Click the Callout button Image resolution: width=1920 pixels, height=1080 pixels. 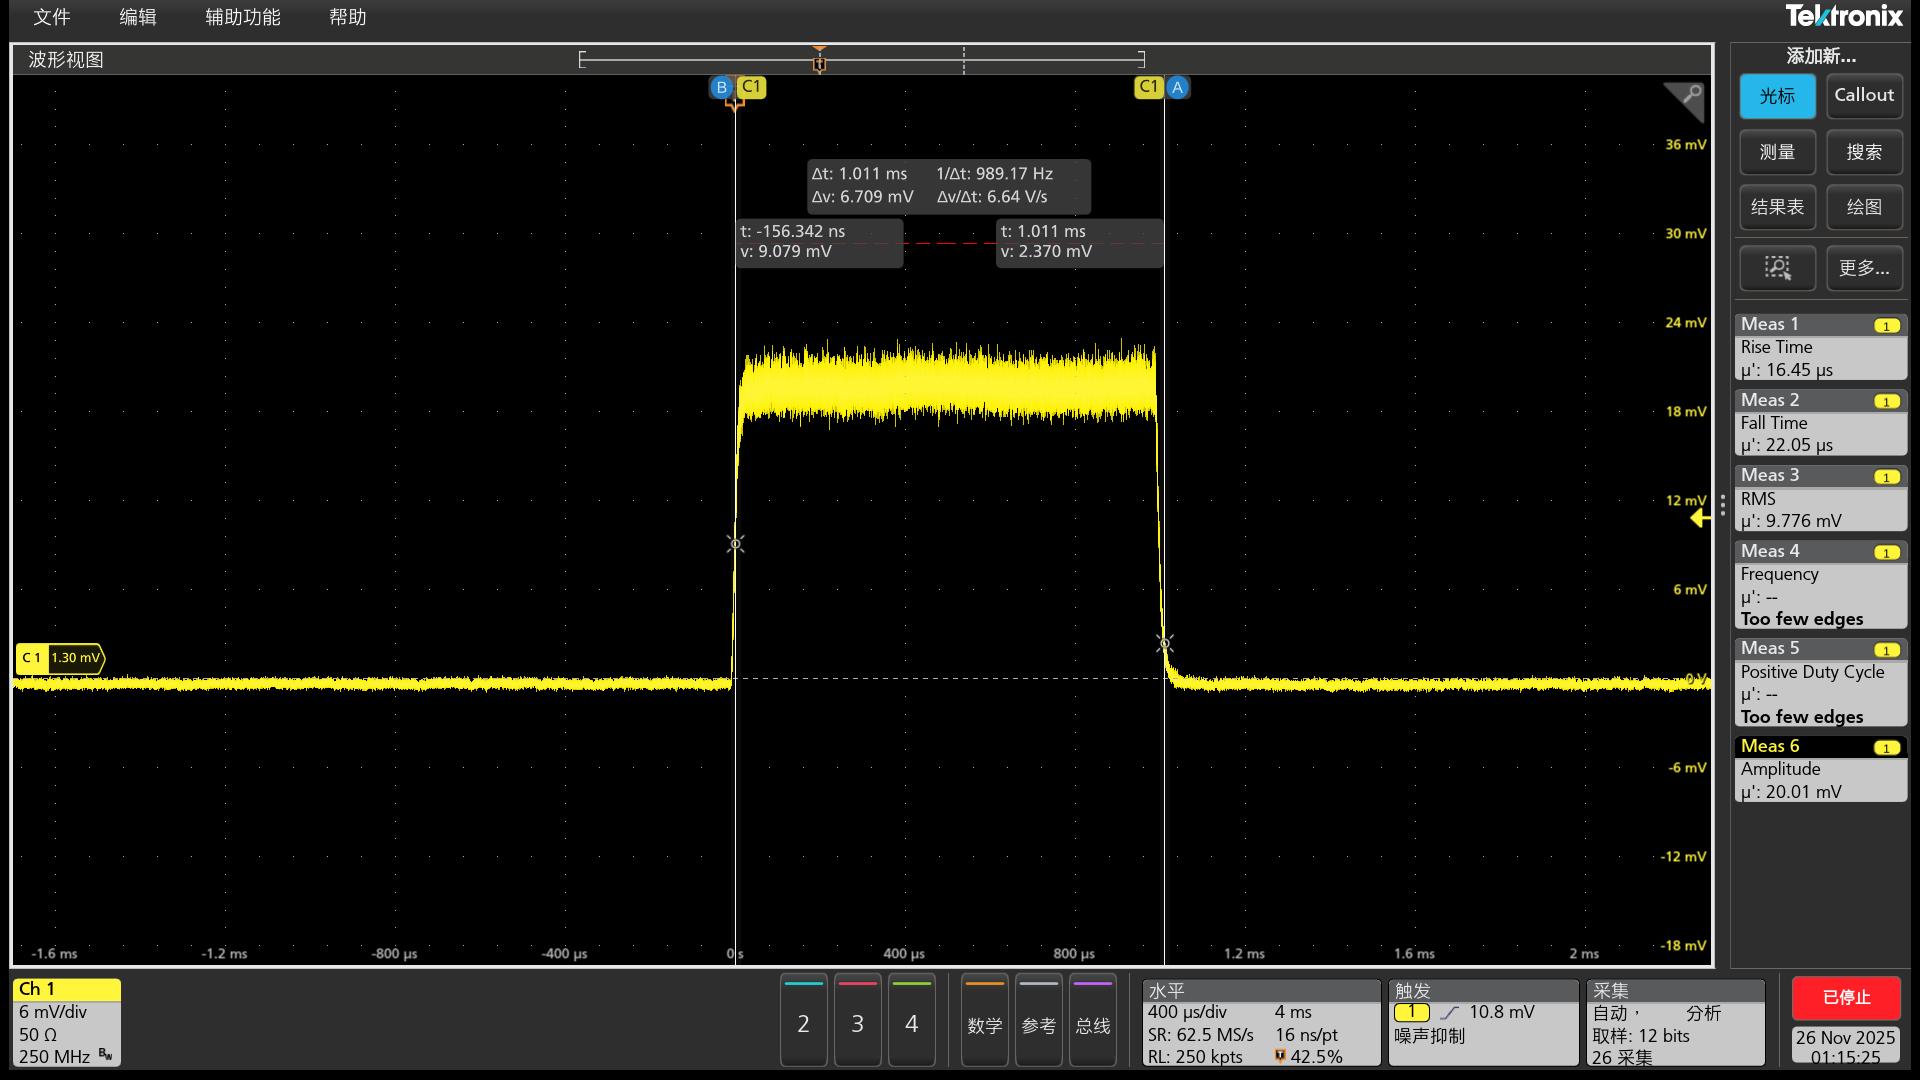[1864, 96]
